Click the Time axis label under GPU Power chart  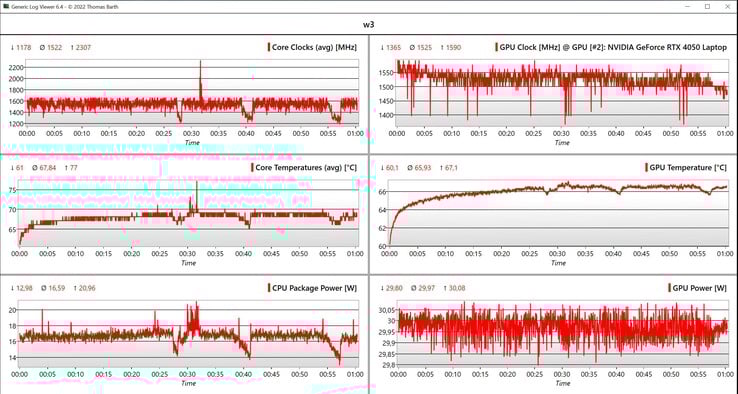pos(563,383)
